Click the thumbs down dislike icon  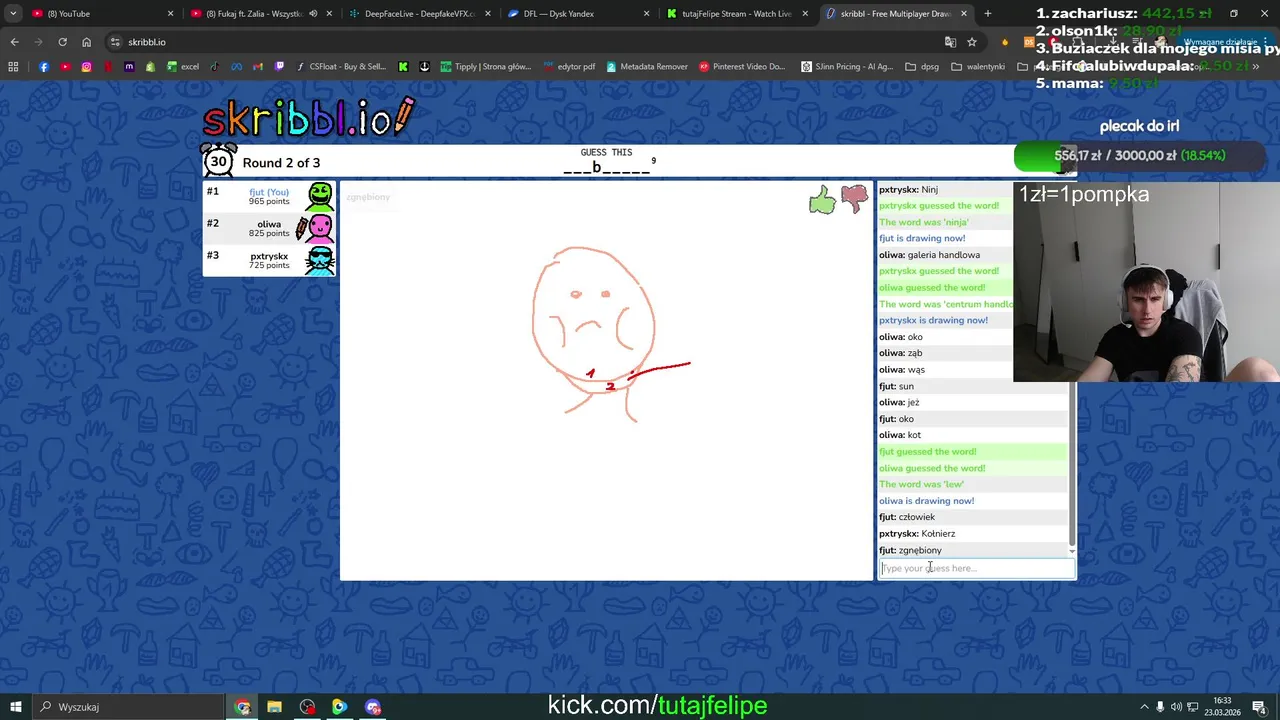854,200
